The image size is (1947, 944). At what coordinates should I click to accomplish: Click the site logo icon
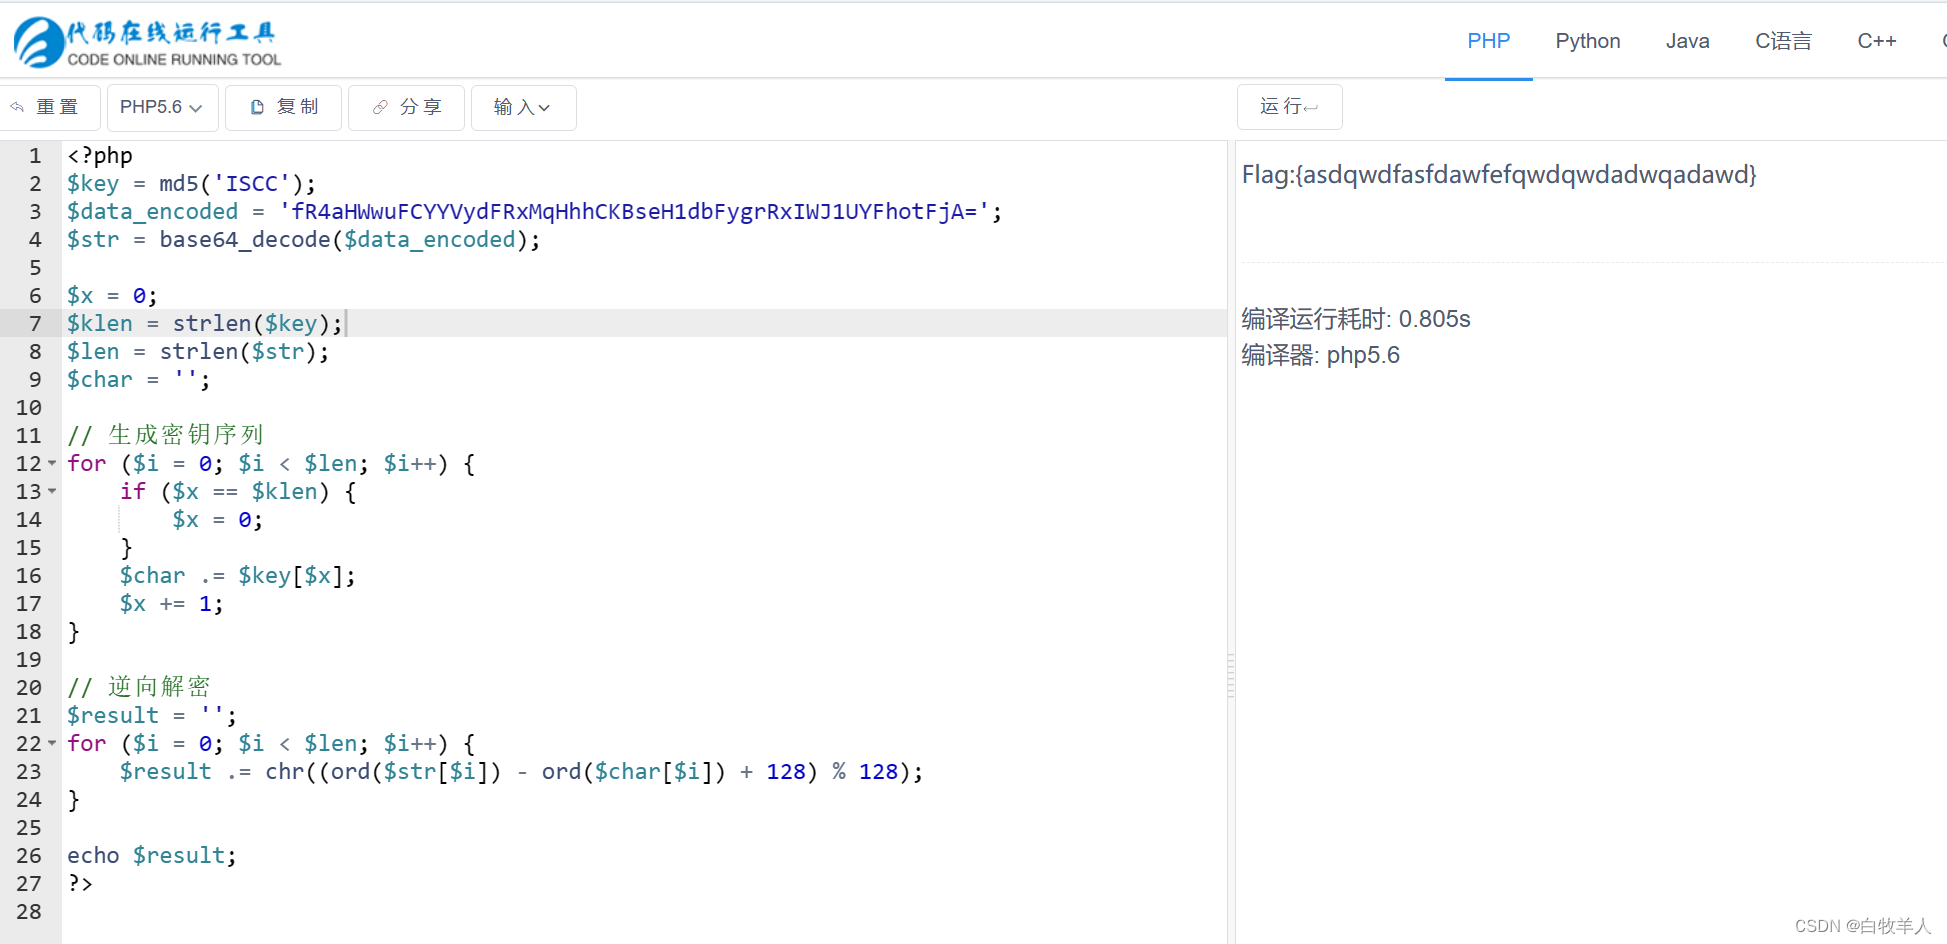pos(39,42)
